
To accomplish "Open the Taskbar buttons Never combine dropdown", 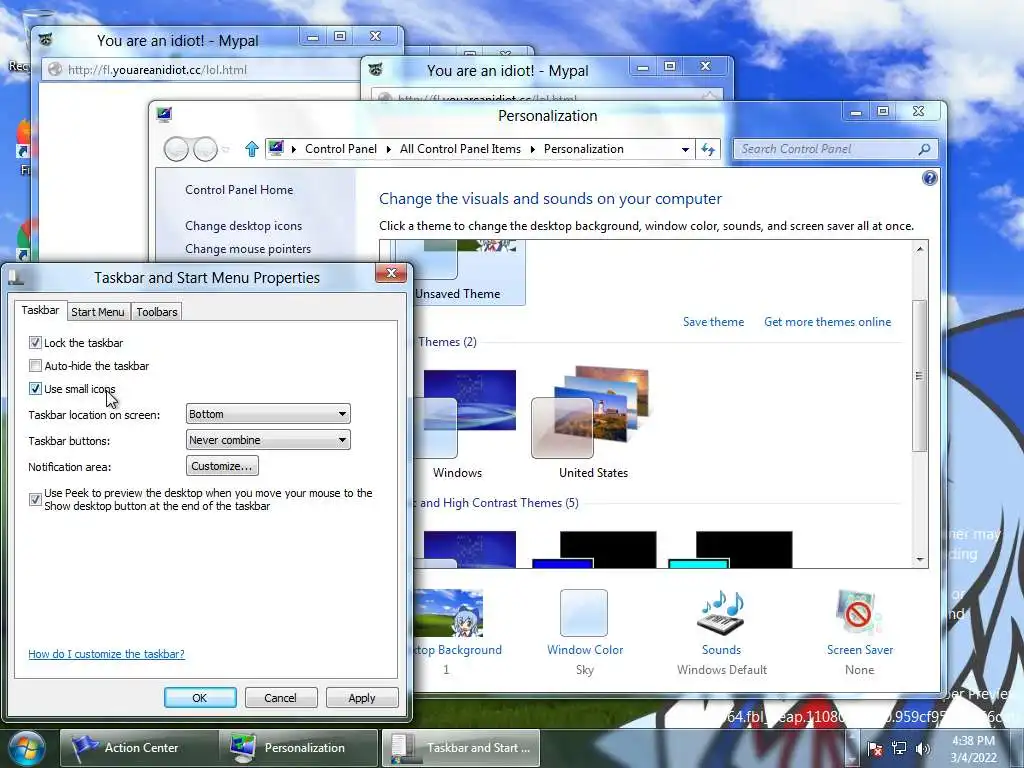I will 268,440.
